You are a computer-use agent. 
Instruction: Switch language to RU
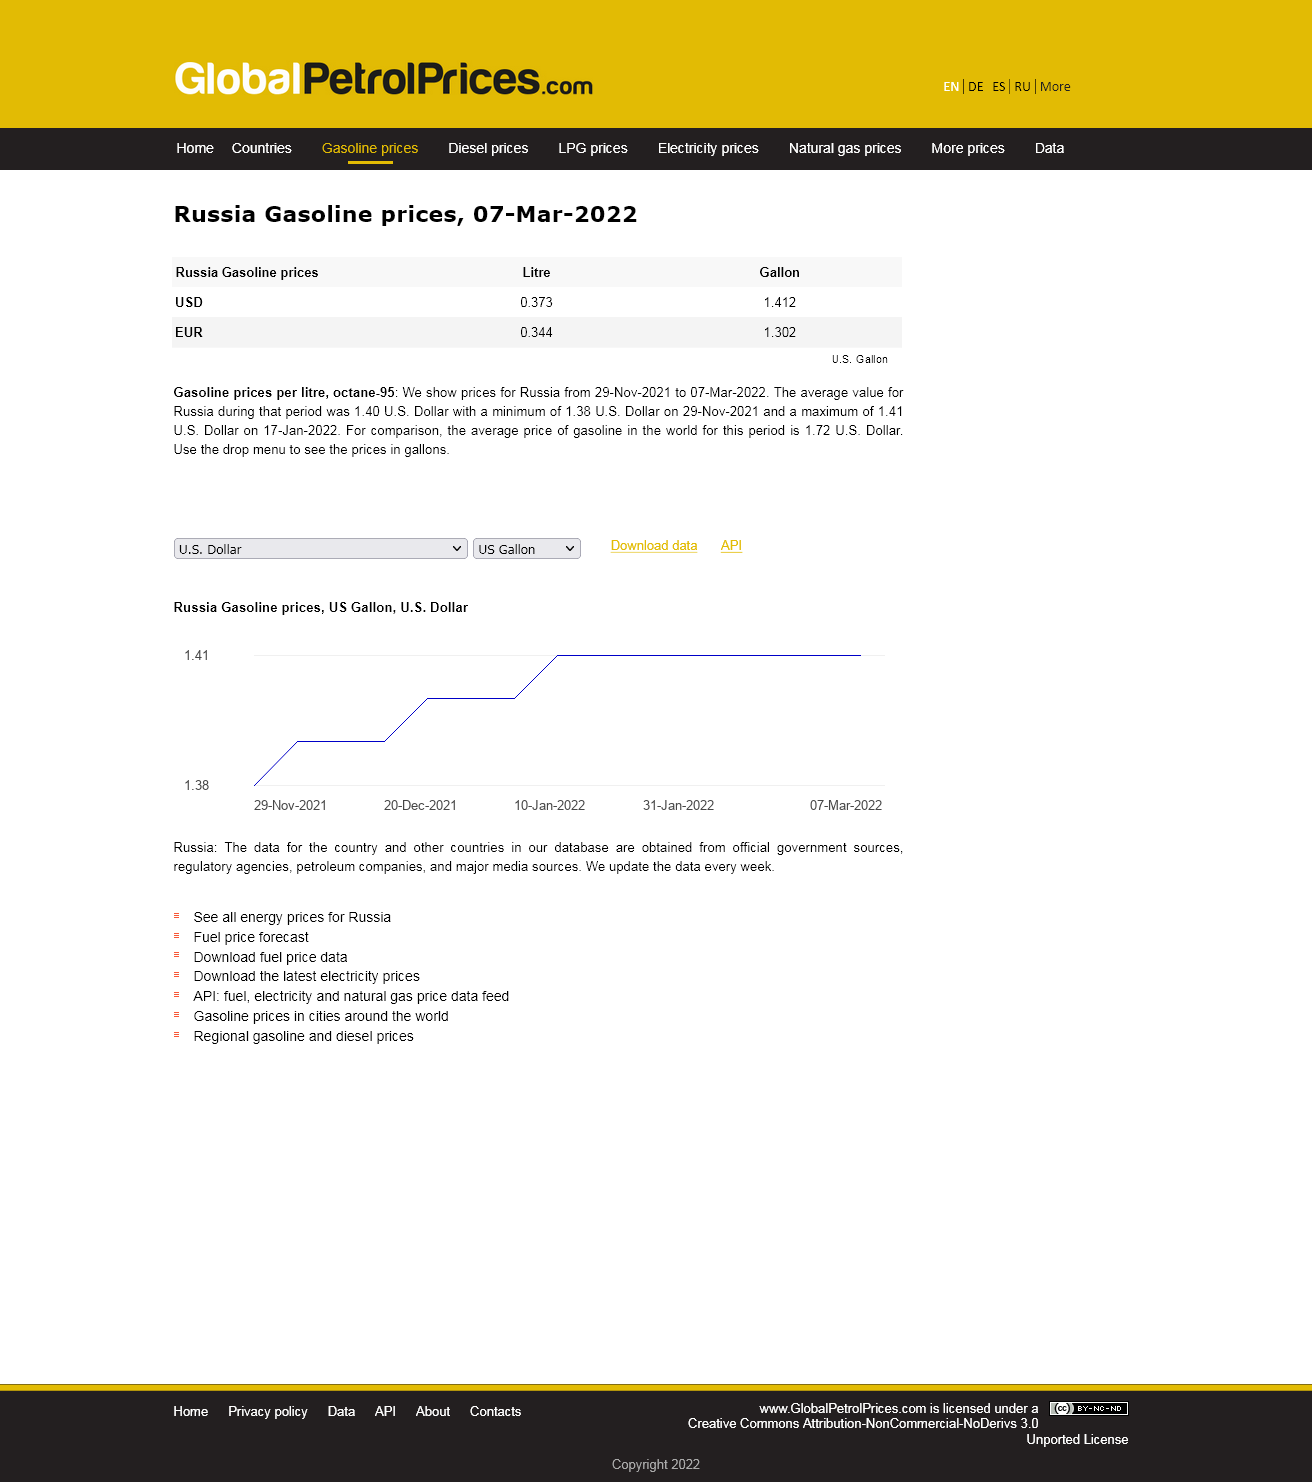[1022, 87]
